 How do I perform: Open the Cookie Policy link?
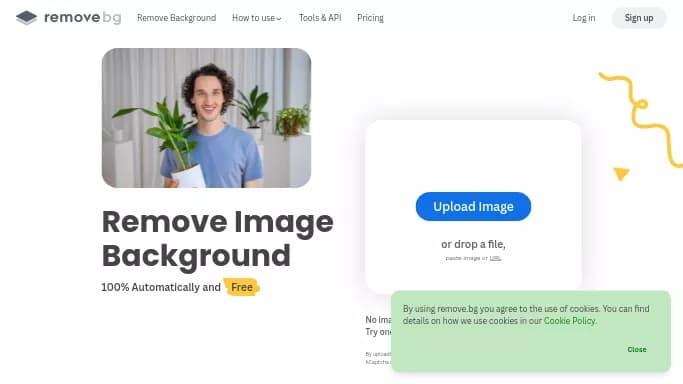pos(569,321)
